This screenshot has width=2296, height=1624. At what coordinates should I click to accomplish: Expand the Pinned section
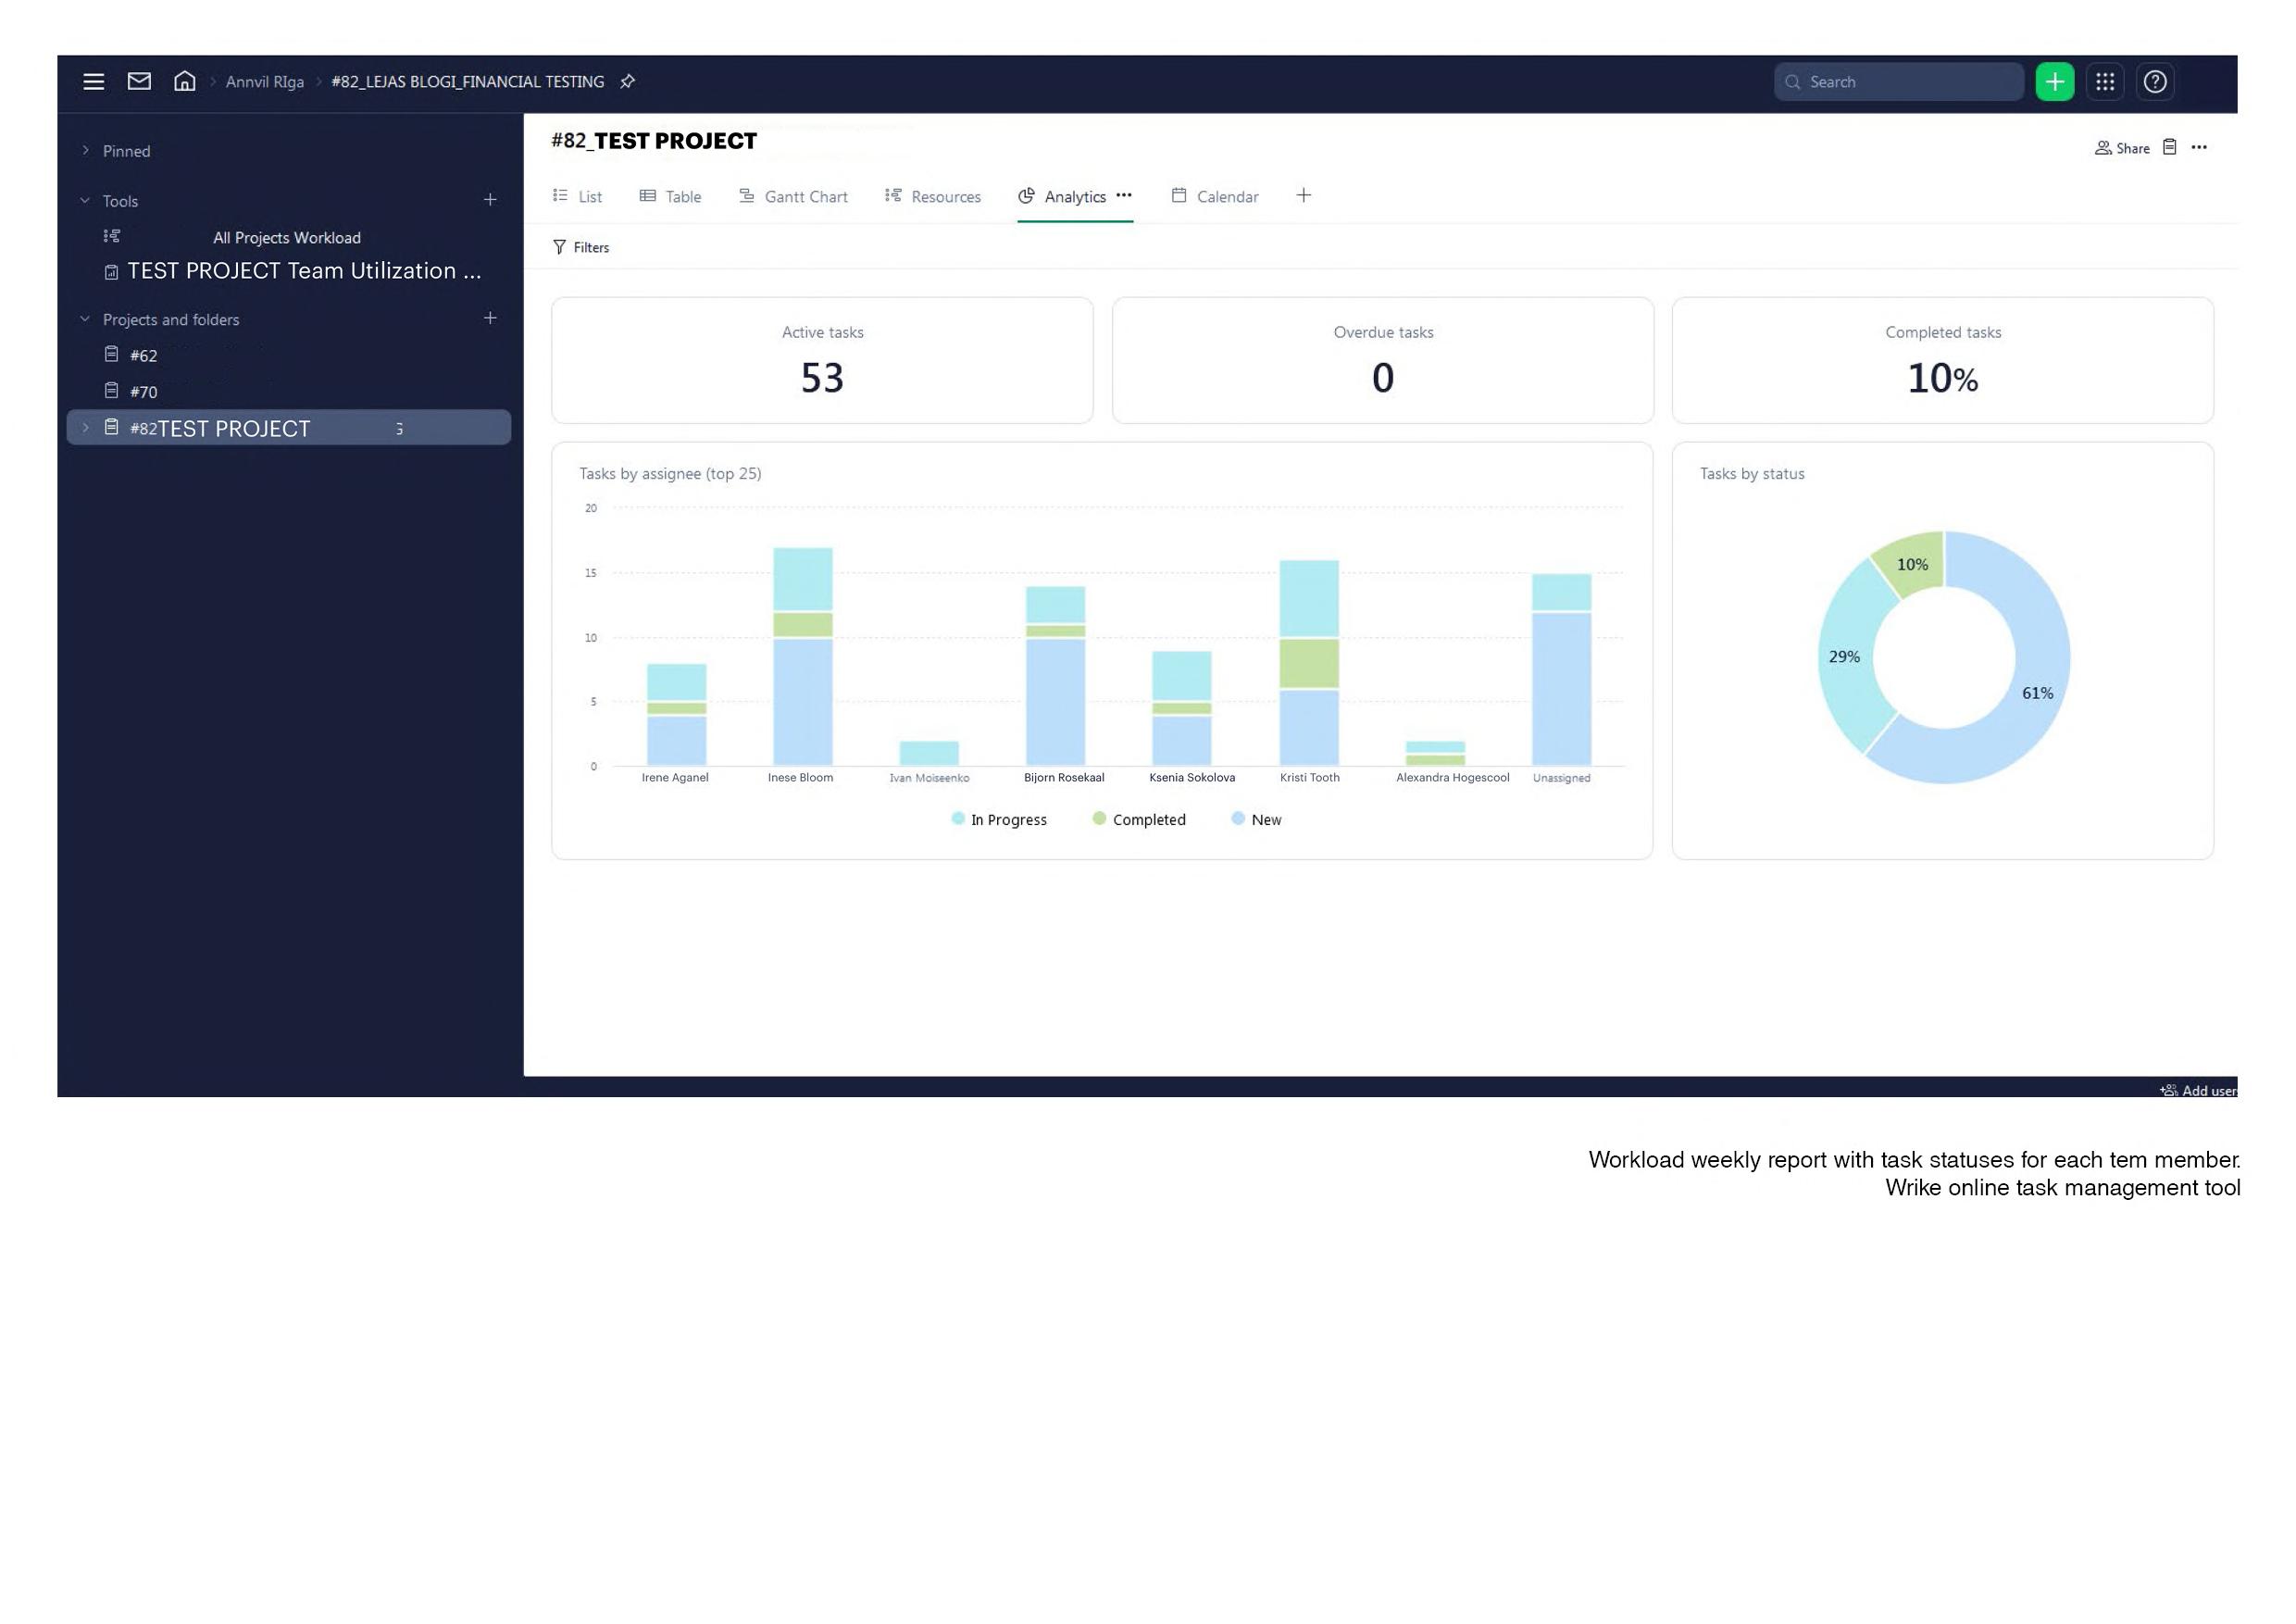point(86,151)
